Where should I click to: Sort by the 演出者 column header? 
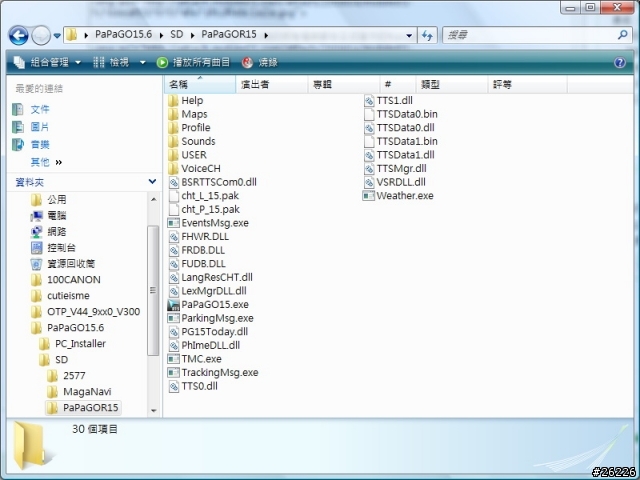coord(271,84)
